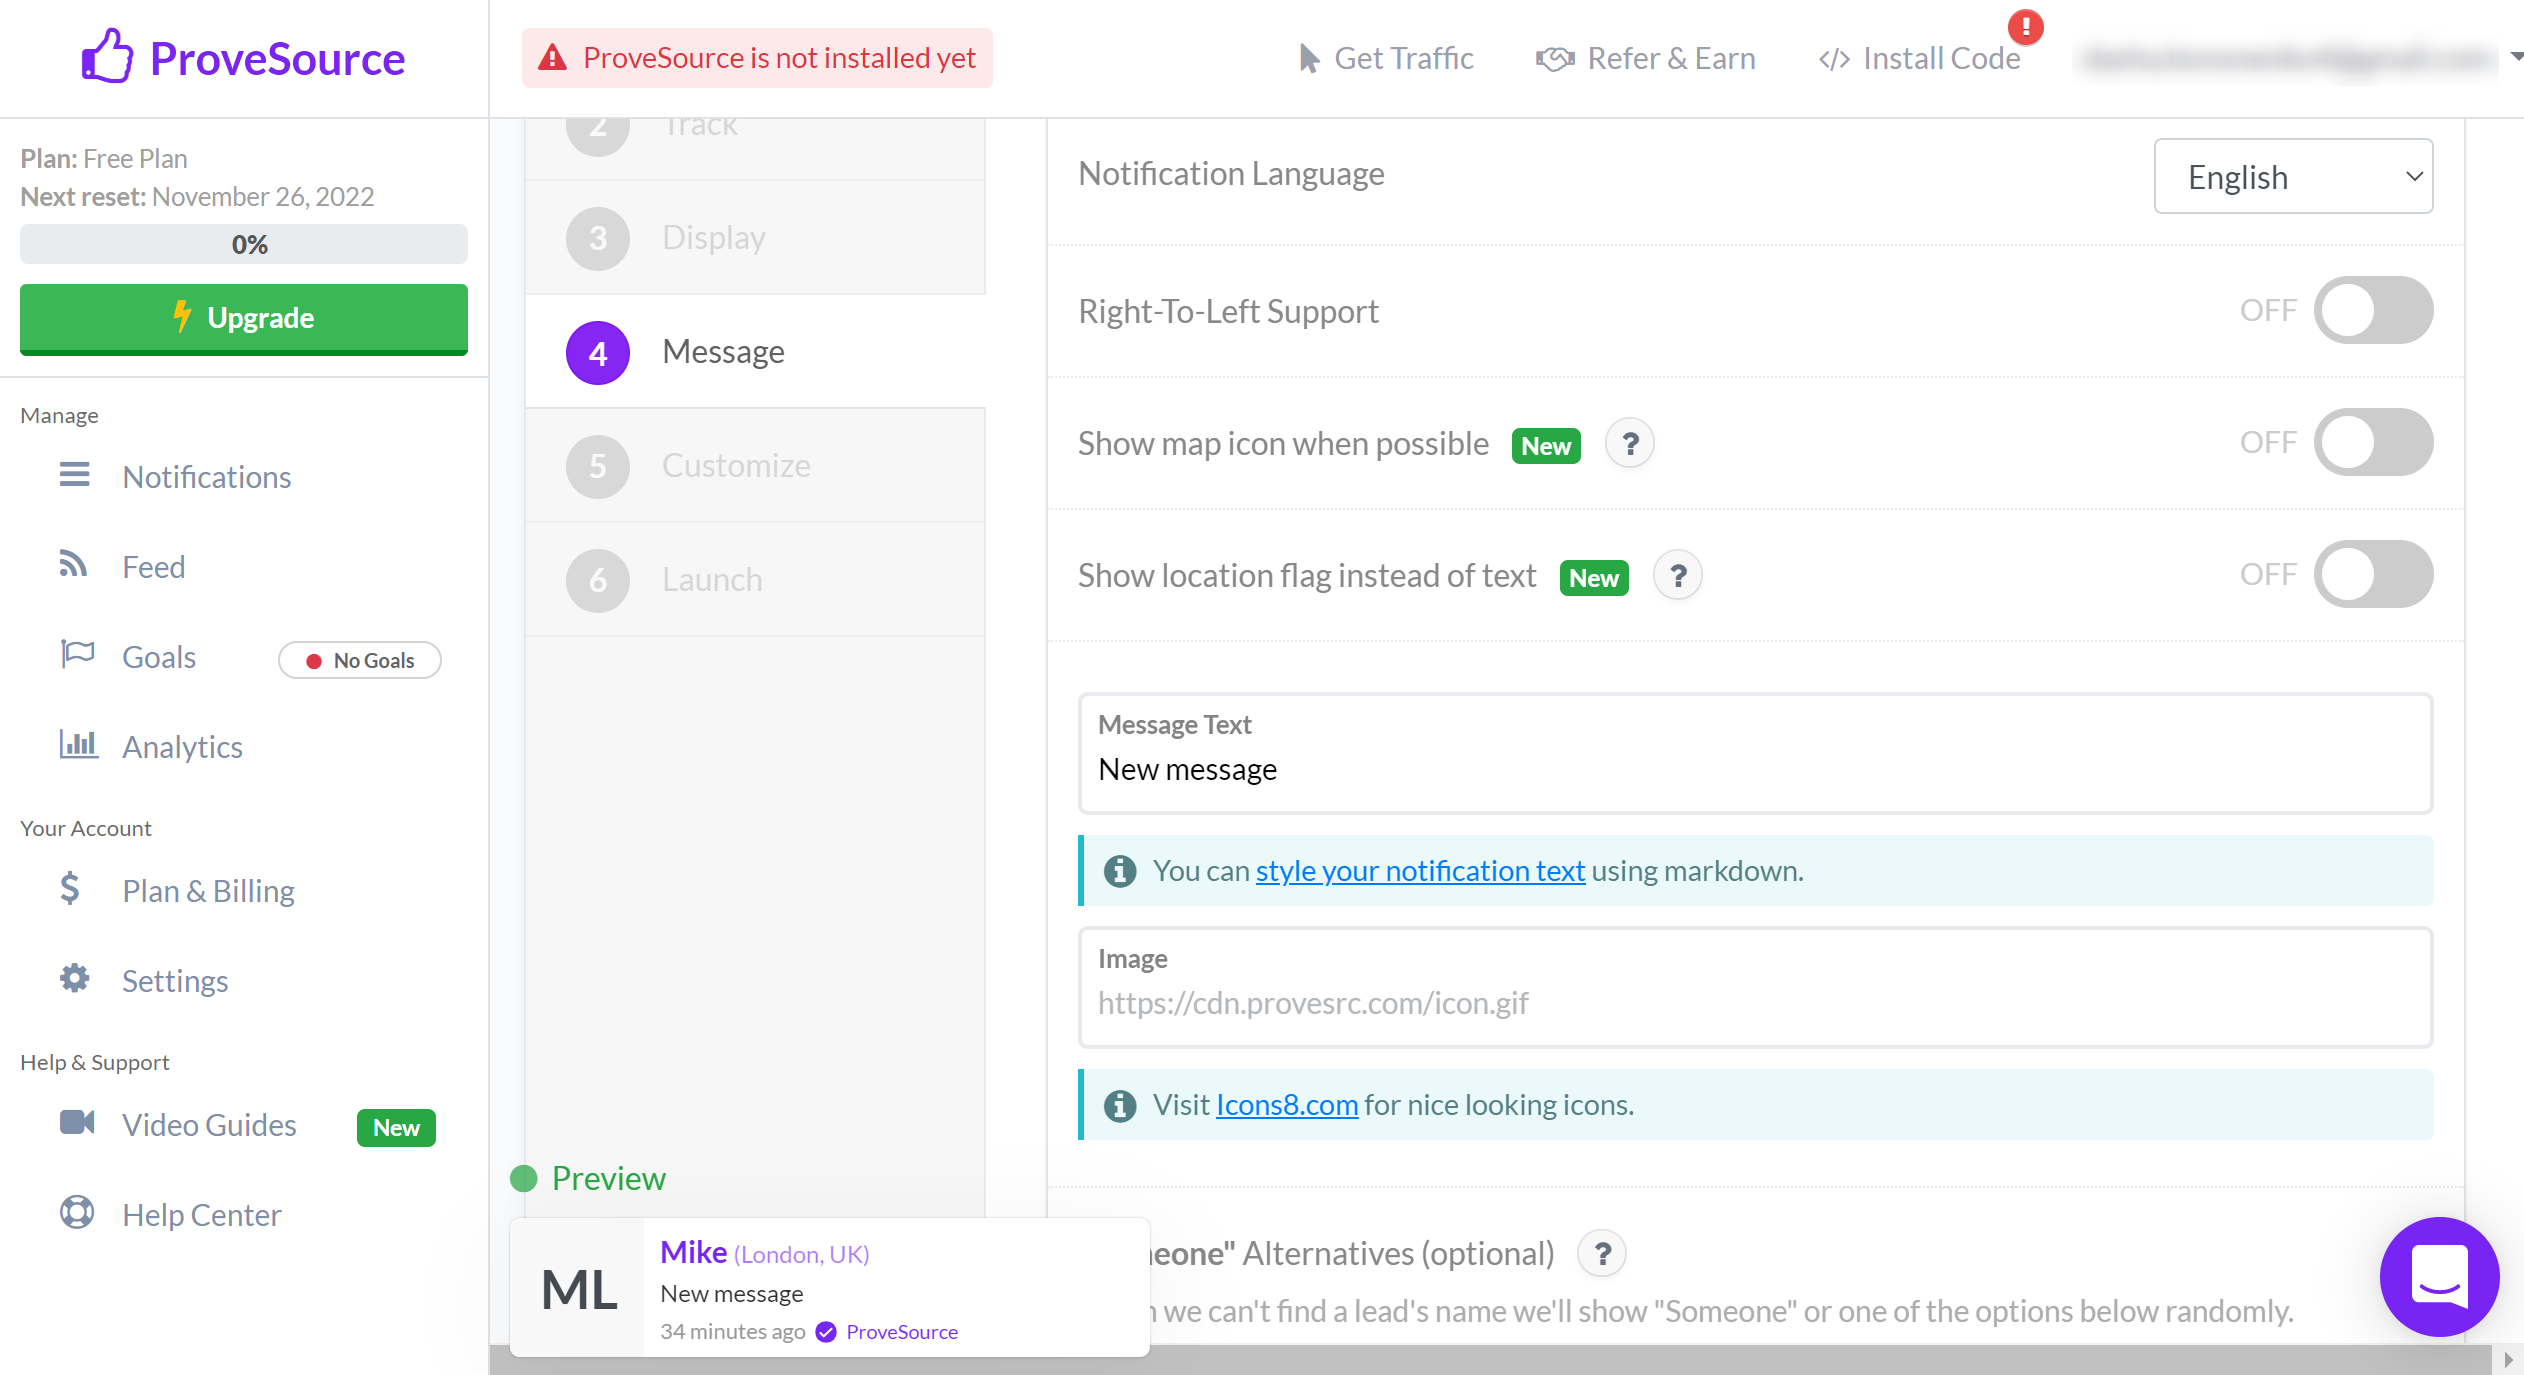
Task: Click the ML avatar in the preview
Action: (x=578, y=1289)
